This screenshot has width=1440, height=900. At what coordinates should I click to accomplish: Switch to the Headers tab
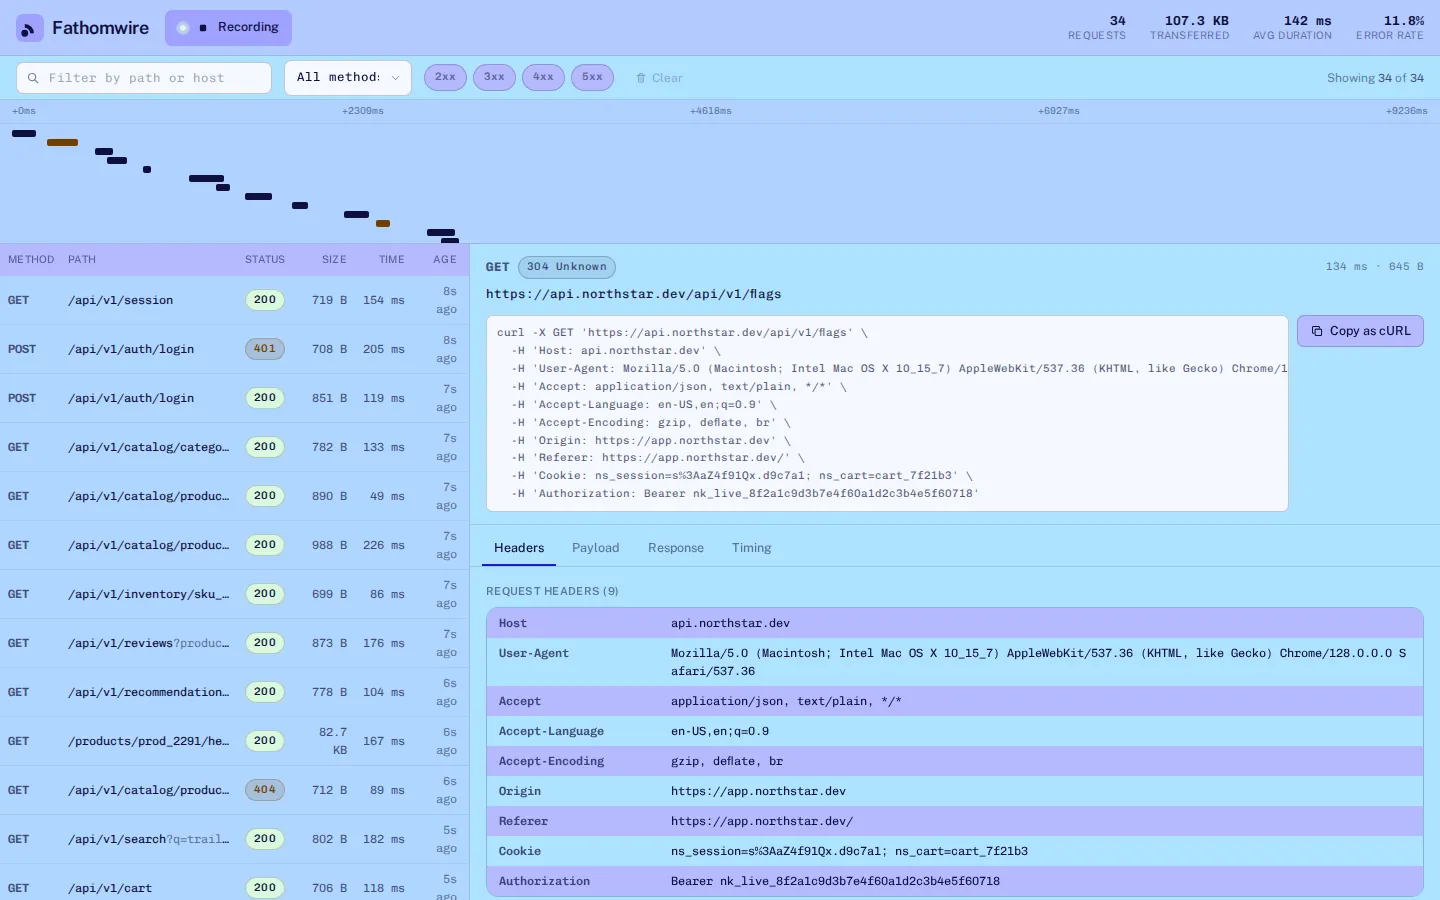coord(519,548)
